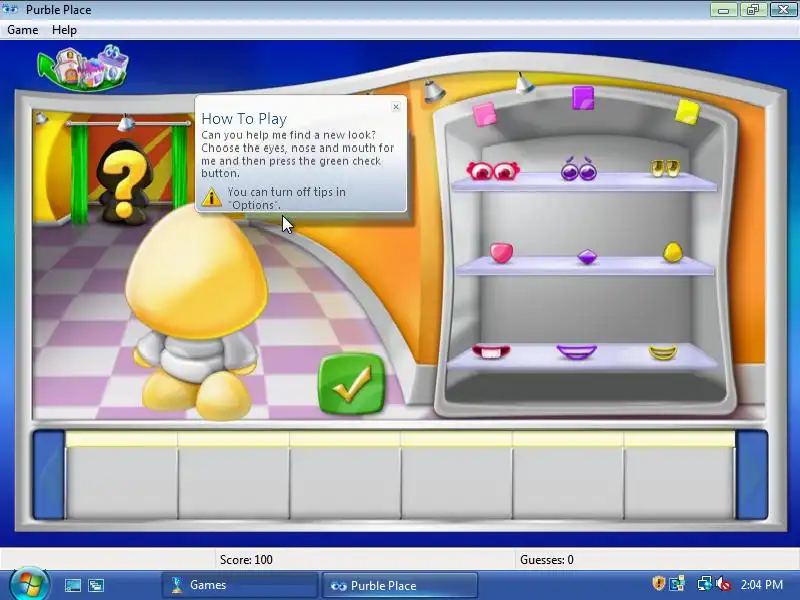Select the pink mouth

[x=491, y=352]
